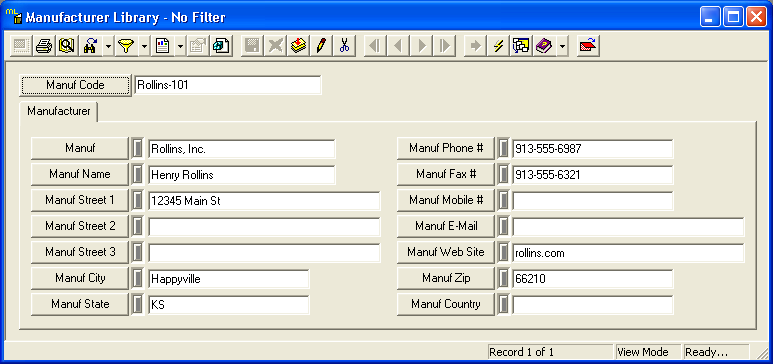The height and width of the screenshot is (364, 773).
Task: Click the grayed X delete icon
Action: (276, 46)
